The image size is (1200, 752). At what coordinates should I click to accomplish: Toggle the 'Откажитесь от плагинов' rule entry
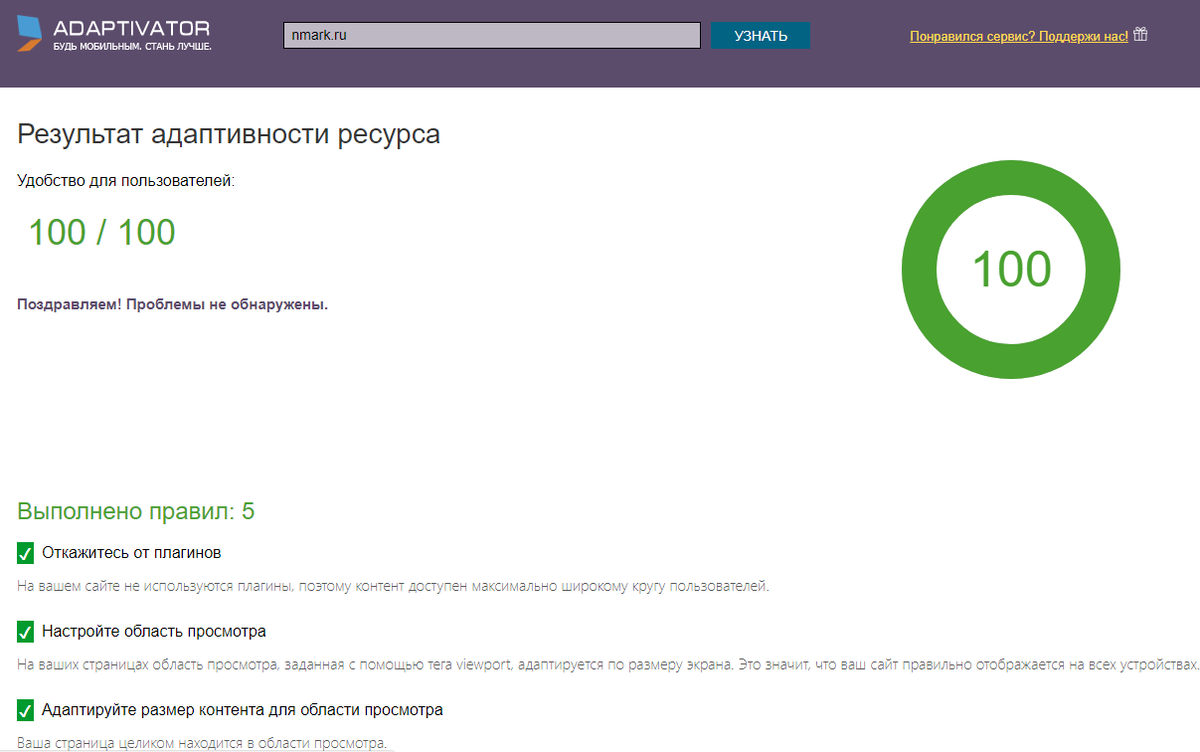[130, 553]
